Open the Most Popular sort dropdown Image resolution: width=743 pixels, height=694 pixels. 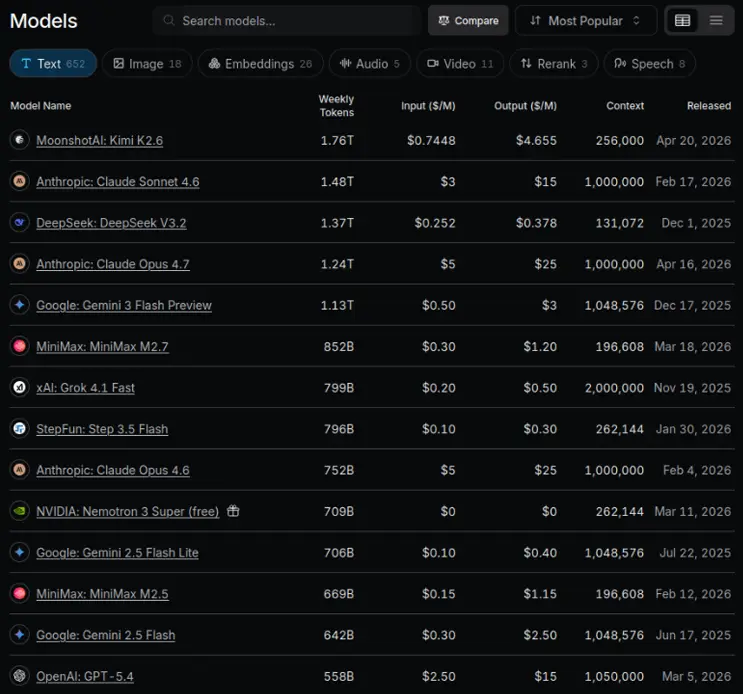pos(585,21)
